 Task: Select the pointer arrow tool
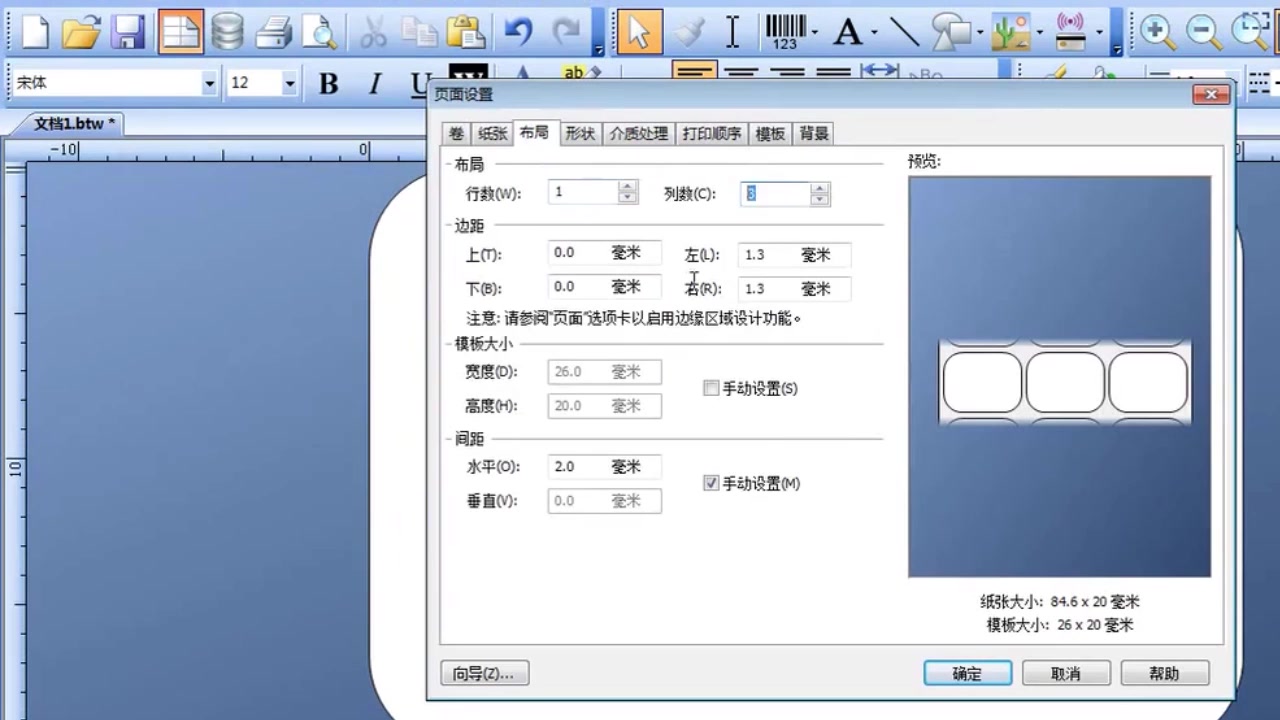point(639,32)
